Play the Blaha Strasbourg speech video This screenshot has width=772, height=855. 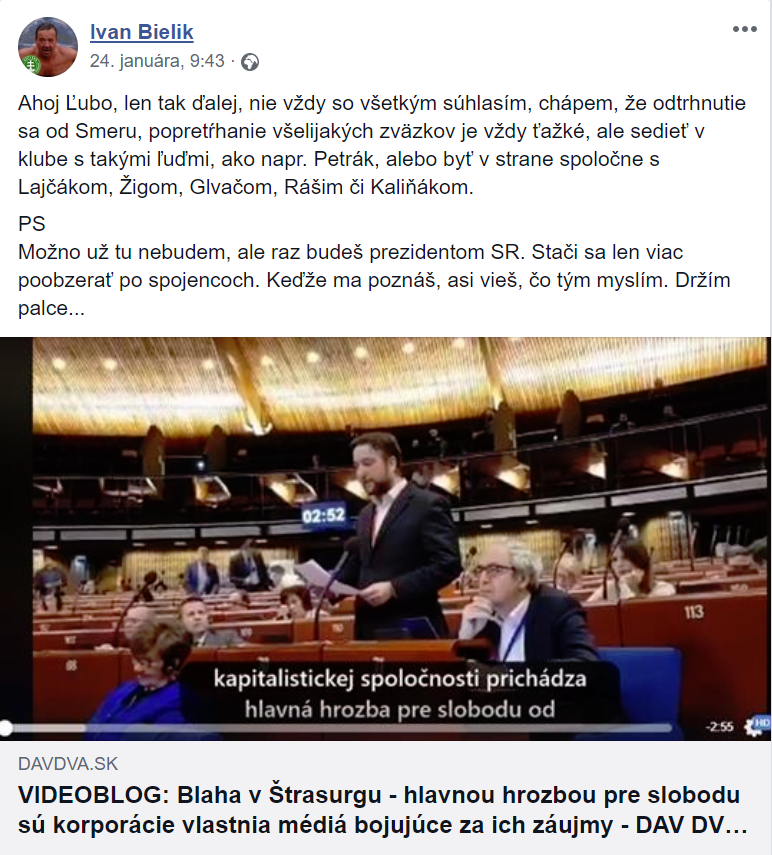tap(386, 538)
